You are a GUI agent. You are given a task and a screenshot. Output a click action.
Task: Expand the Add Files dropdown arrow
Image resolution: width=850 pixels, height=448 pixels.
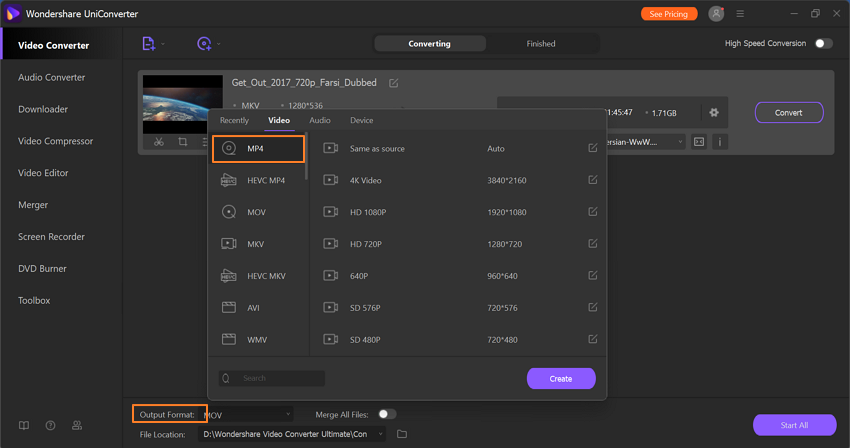[163, 44]
